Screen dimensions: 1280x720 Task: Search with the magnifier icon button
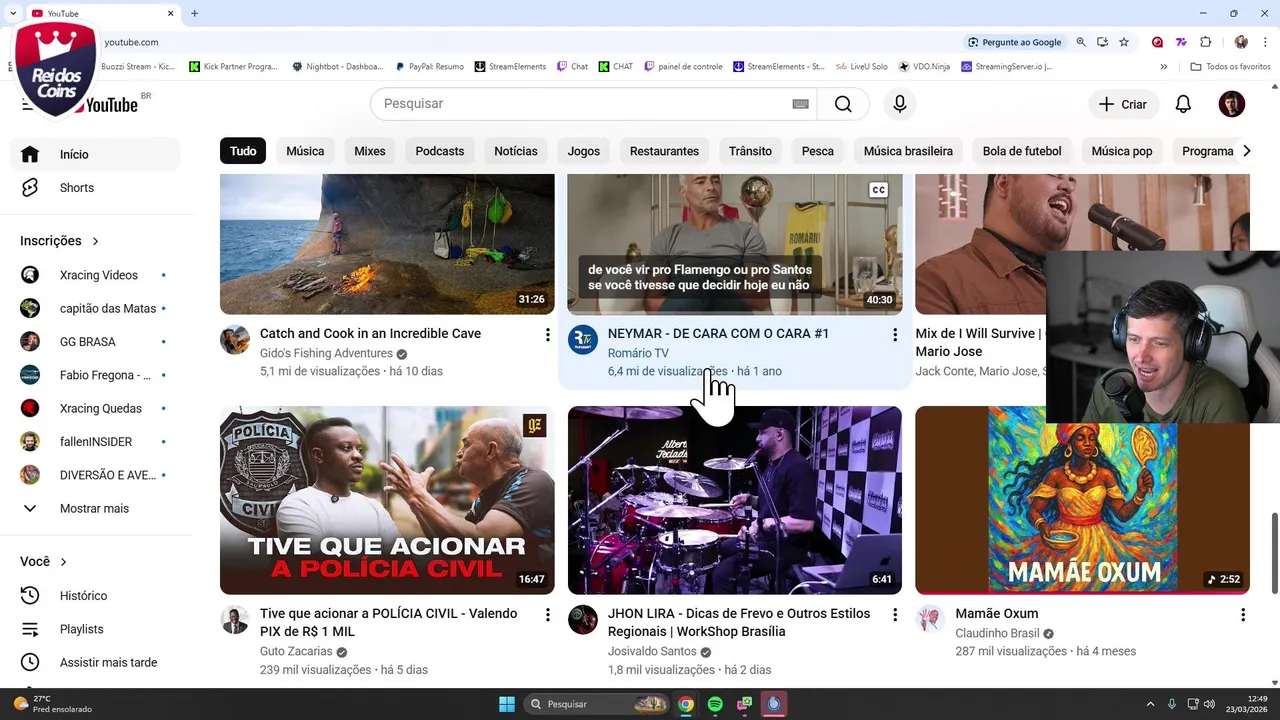pos(843,104)
